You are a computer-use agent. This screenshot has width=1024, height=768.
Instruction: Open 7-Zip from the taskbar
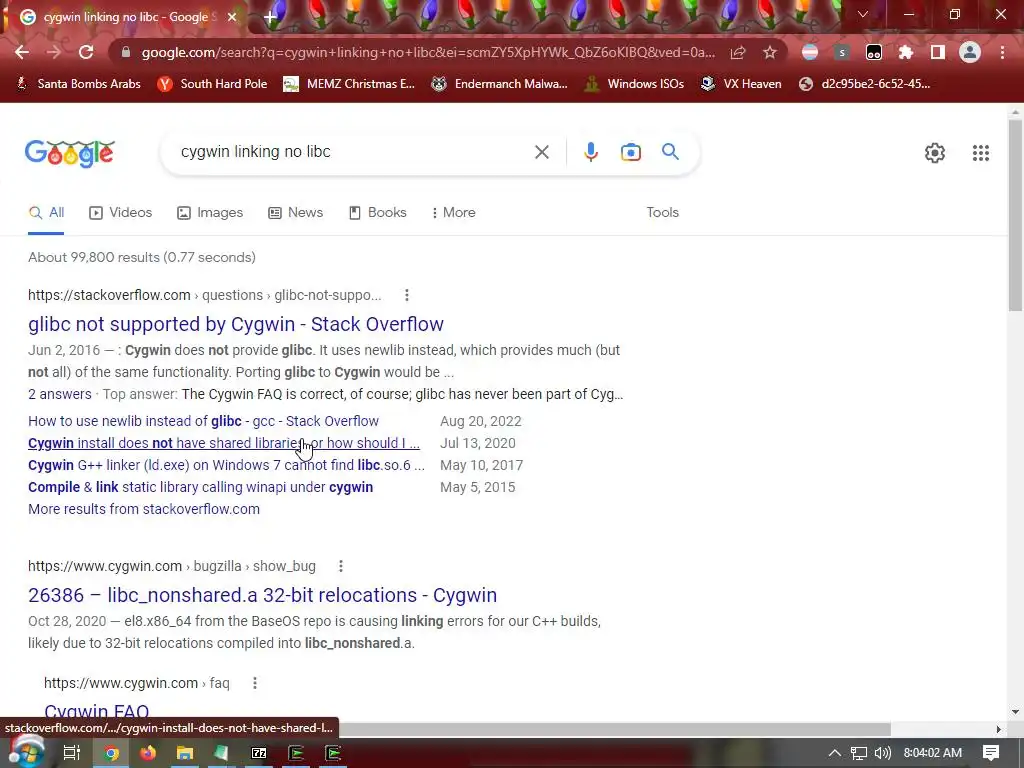pos(259,753)
